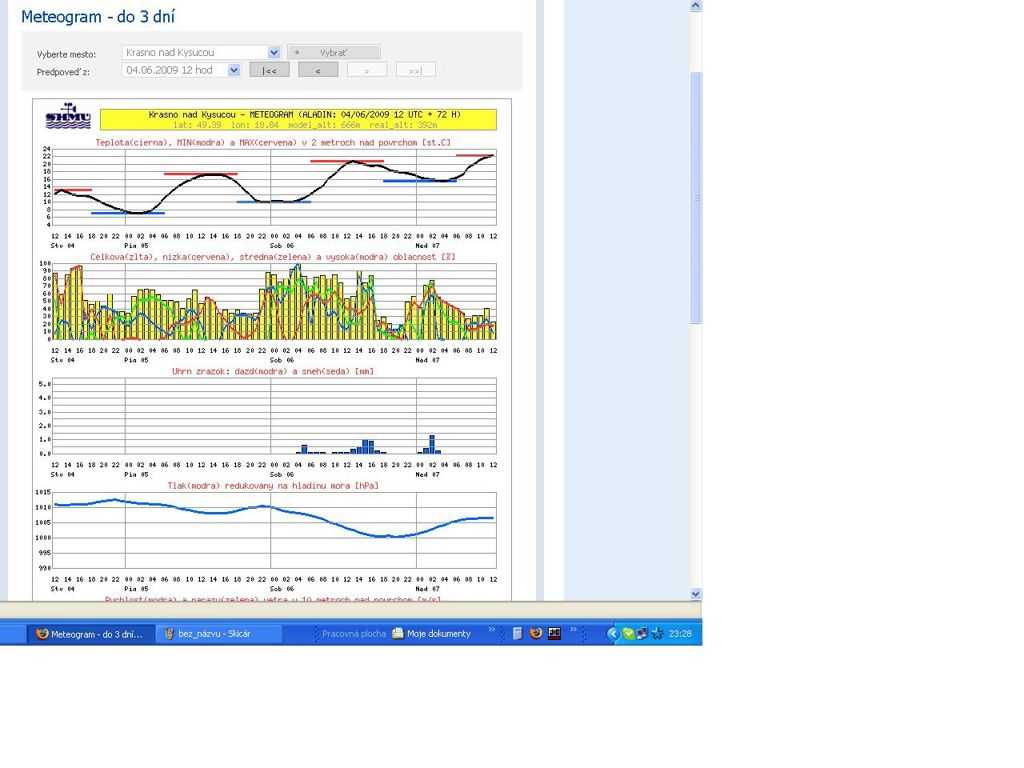Click the SHMU logo on the meteogram
Image resolution: width=1024 pixels, height=768 pixels.
68,116
